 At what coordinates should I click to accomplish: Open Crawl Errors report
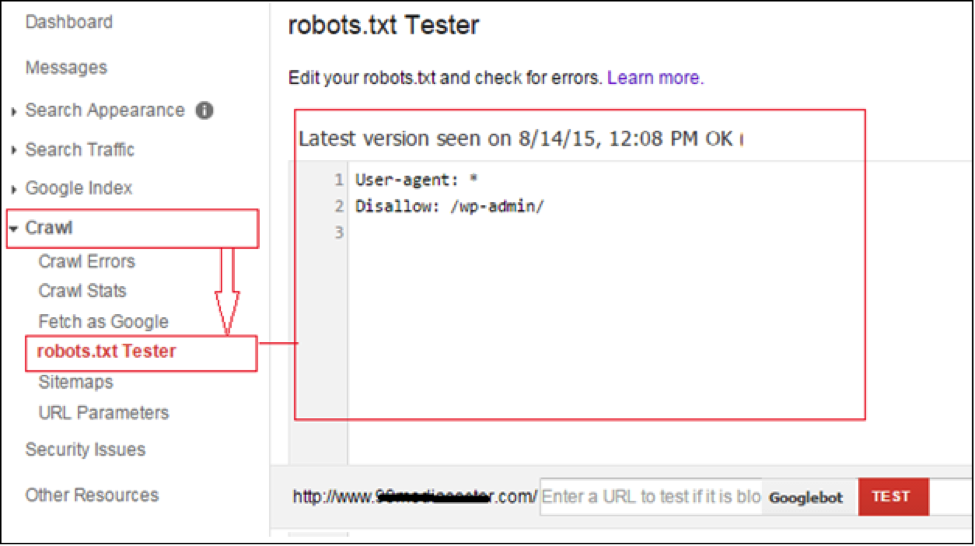pyautogui.click(x=86, y=261)
